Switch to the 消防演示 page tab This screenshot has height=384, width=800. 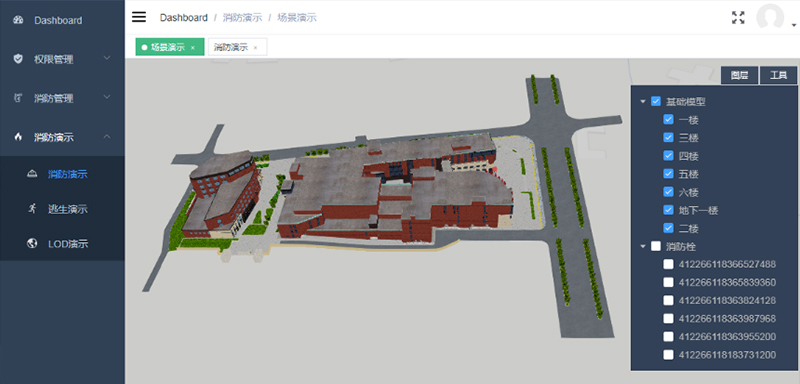(x=231, y=47)
